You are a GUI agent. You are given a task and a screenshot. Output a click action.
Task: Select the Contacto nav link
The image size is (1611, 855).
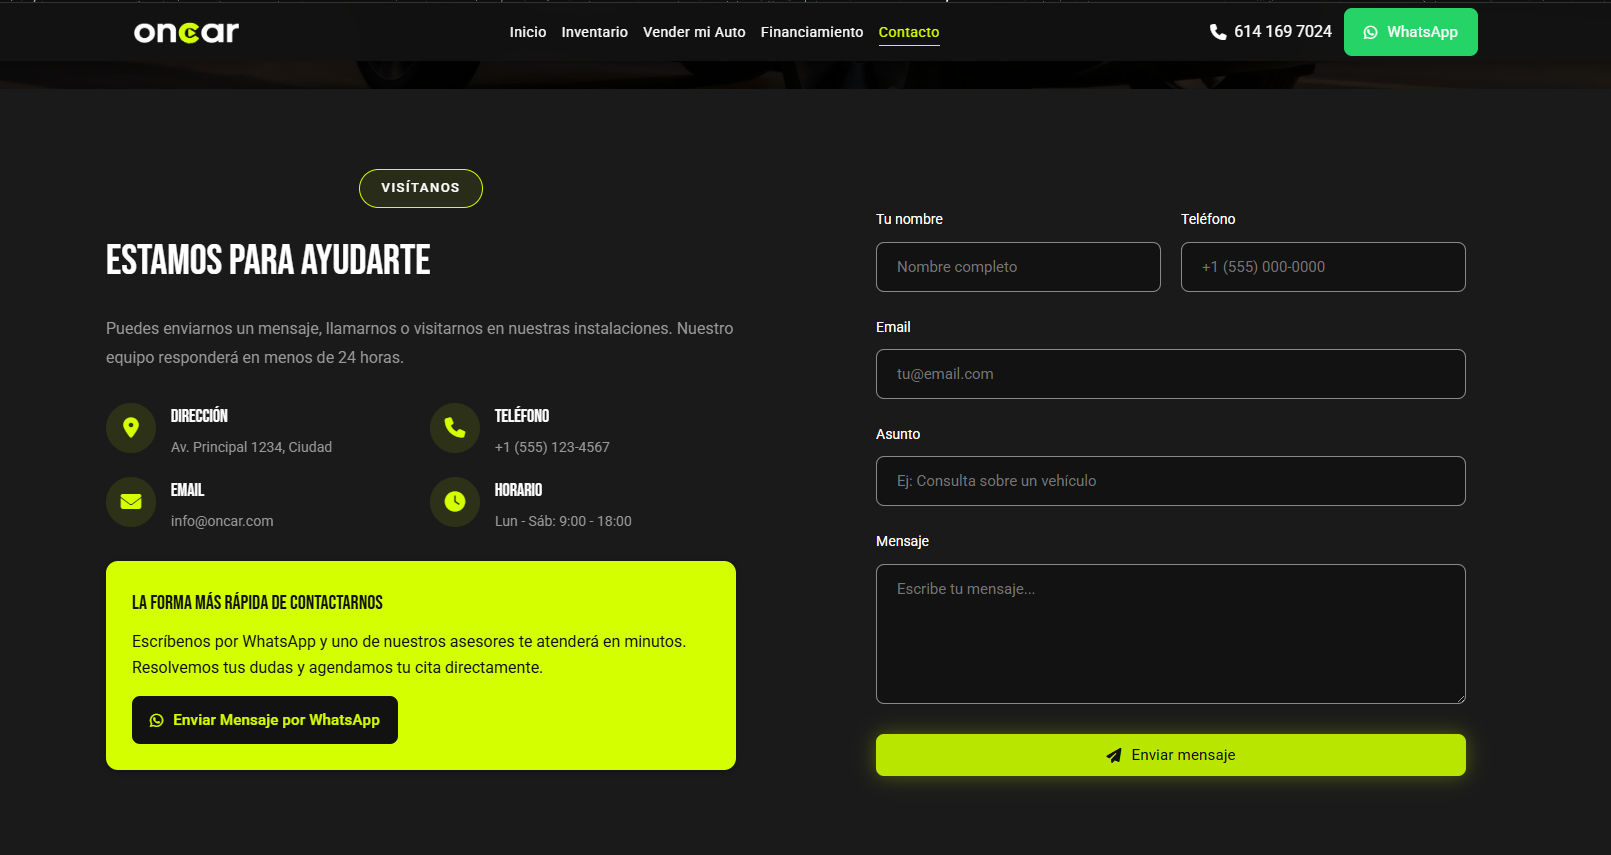click(x=909, y=32)
